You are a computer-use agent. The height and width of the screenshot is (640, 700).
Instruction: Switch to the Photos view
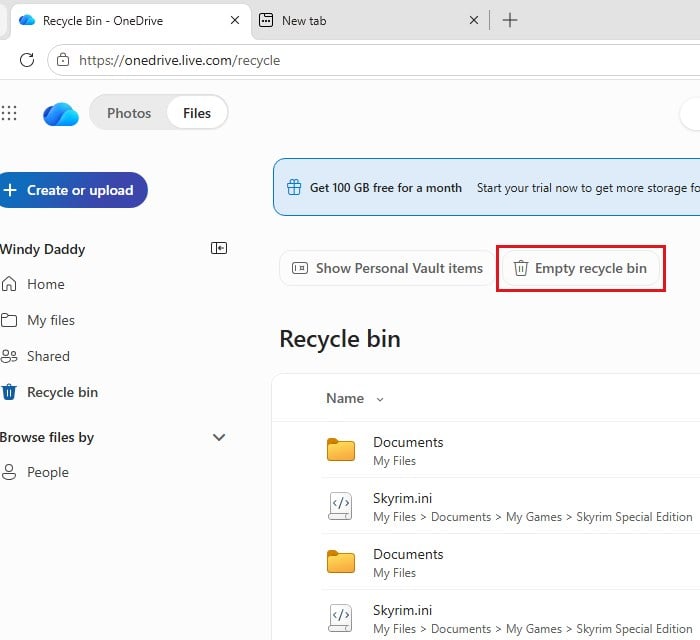pyautogui.click(x=129, y=113)
